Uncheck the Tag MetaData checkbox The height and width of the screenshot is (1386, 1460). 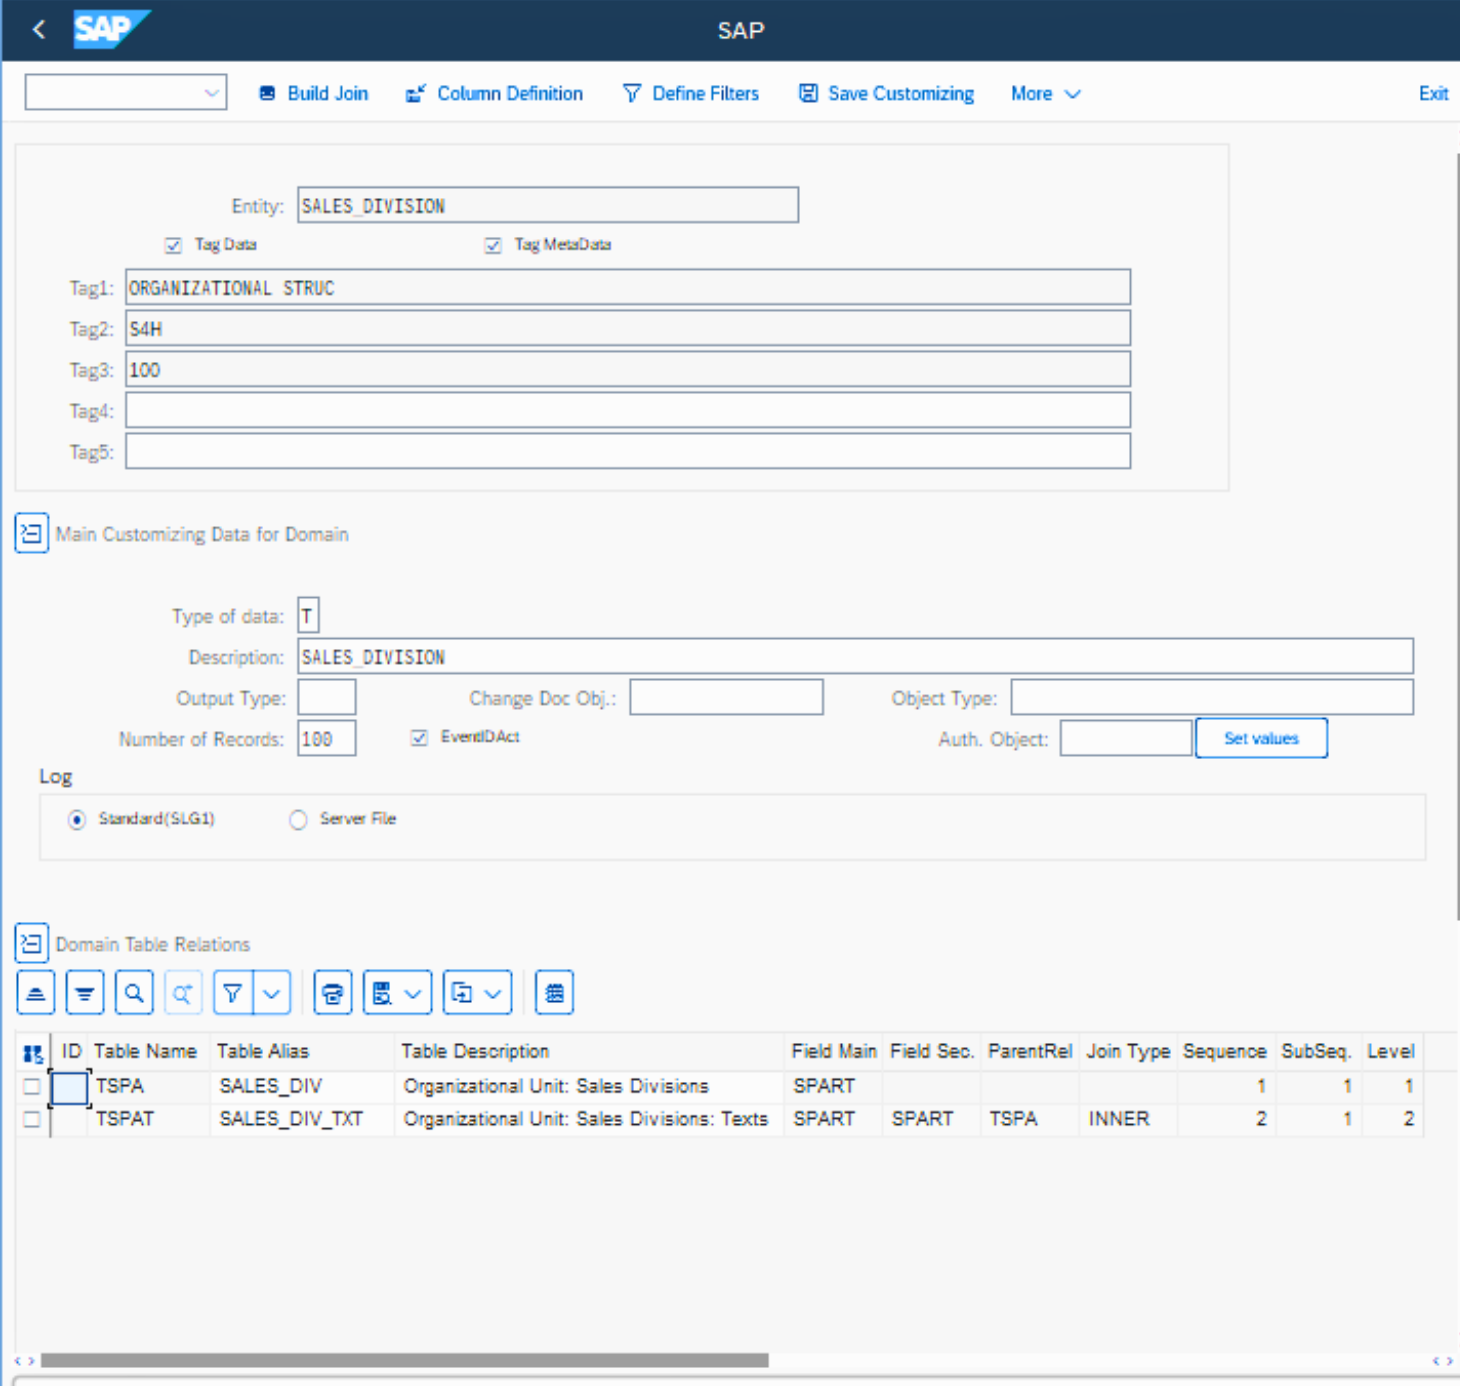tap(493, 245)
